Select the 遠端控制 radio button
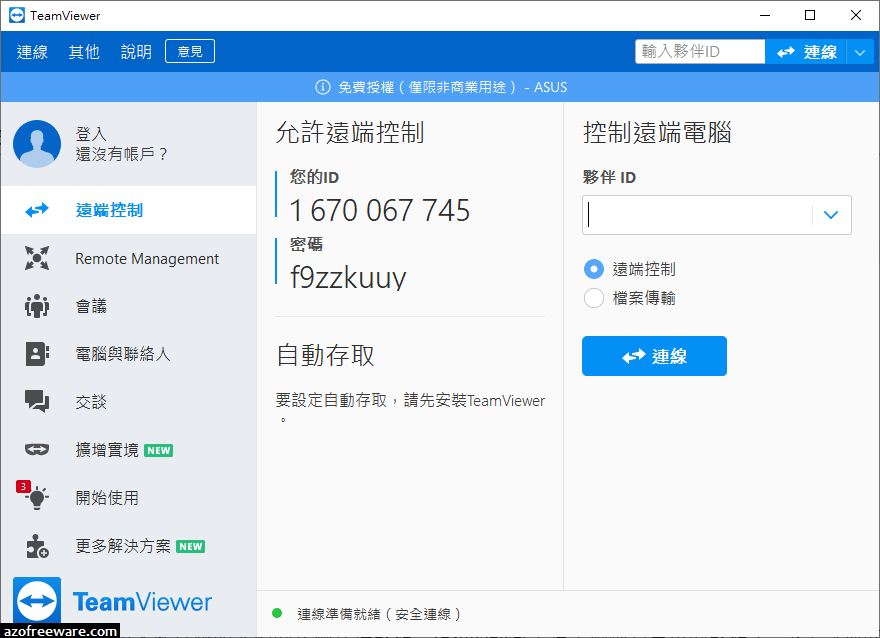Viewport: 880px width, 638px height. (x=594, y=269)
